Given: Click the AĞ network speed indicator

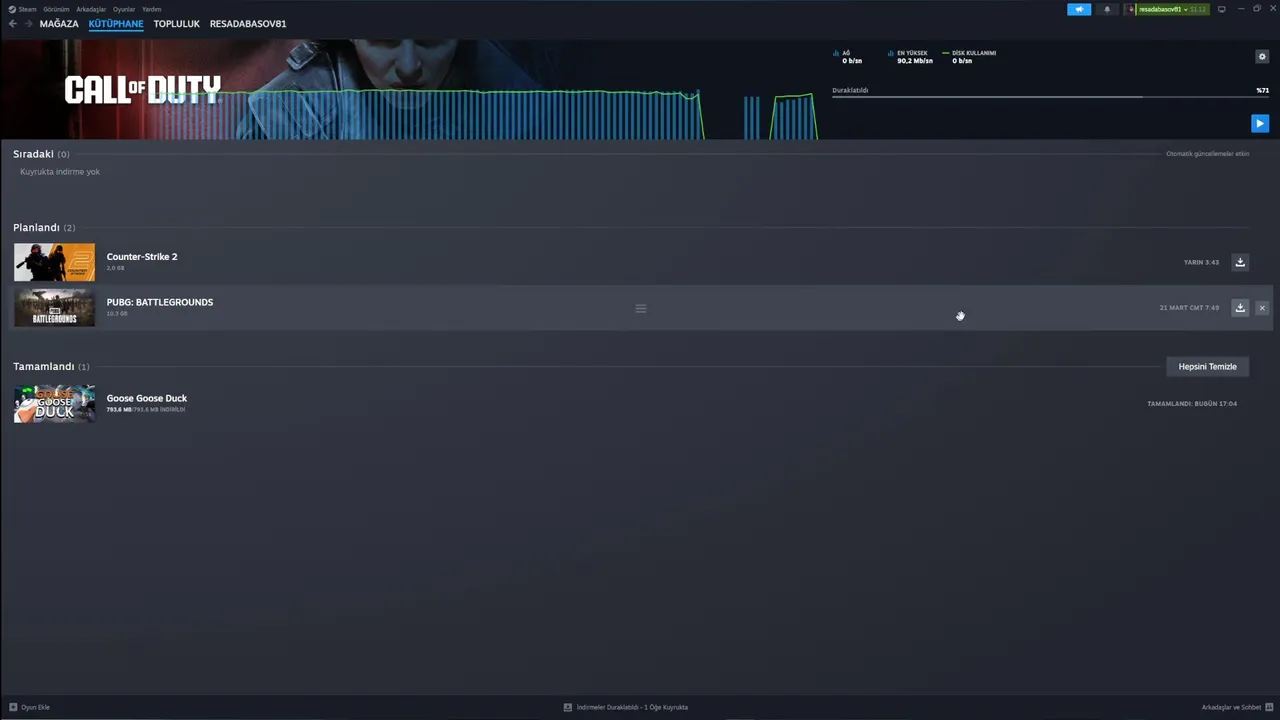Looking at the screenshot, I should pyautogui.click(x=847, y=57).
